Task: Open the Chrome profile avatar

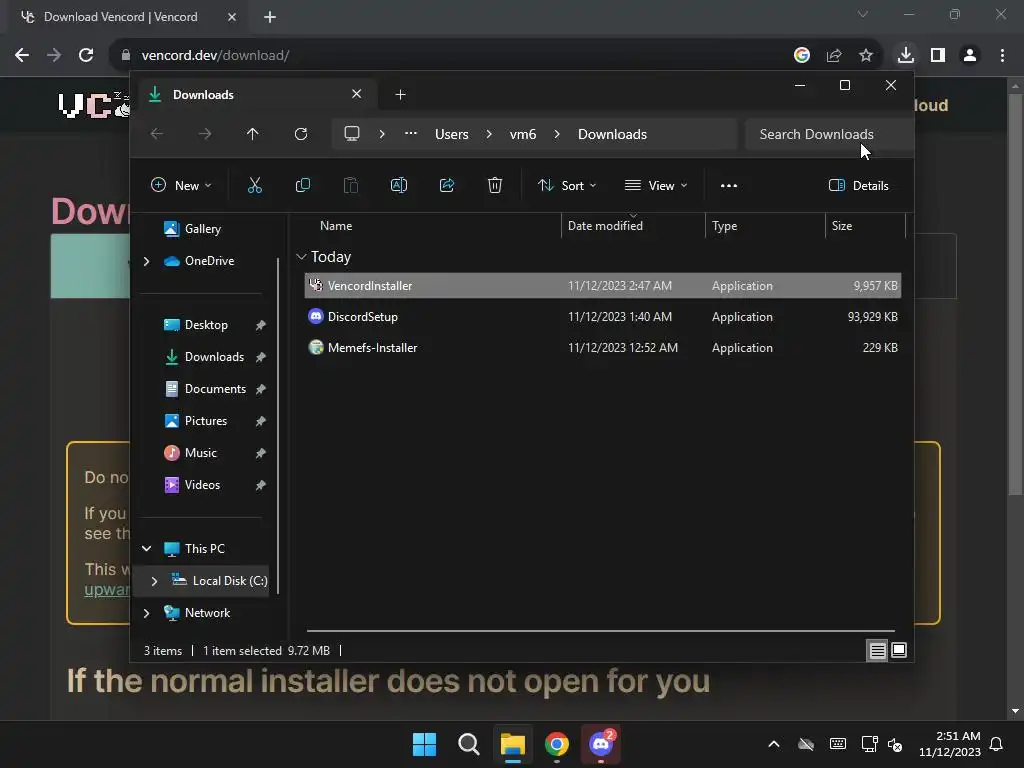Action: point(970,55)
